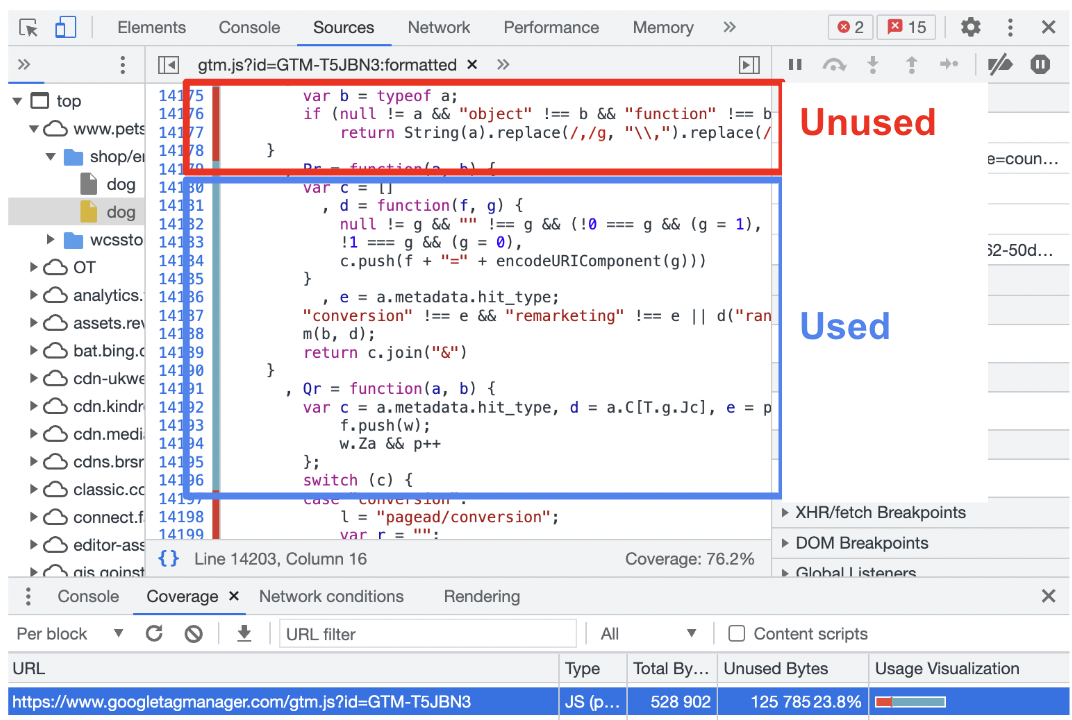
Task: Collapse the www.pets domain node
Action: tap(33, 129)
